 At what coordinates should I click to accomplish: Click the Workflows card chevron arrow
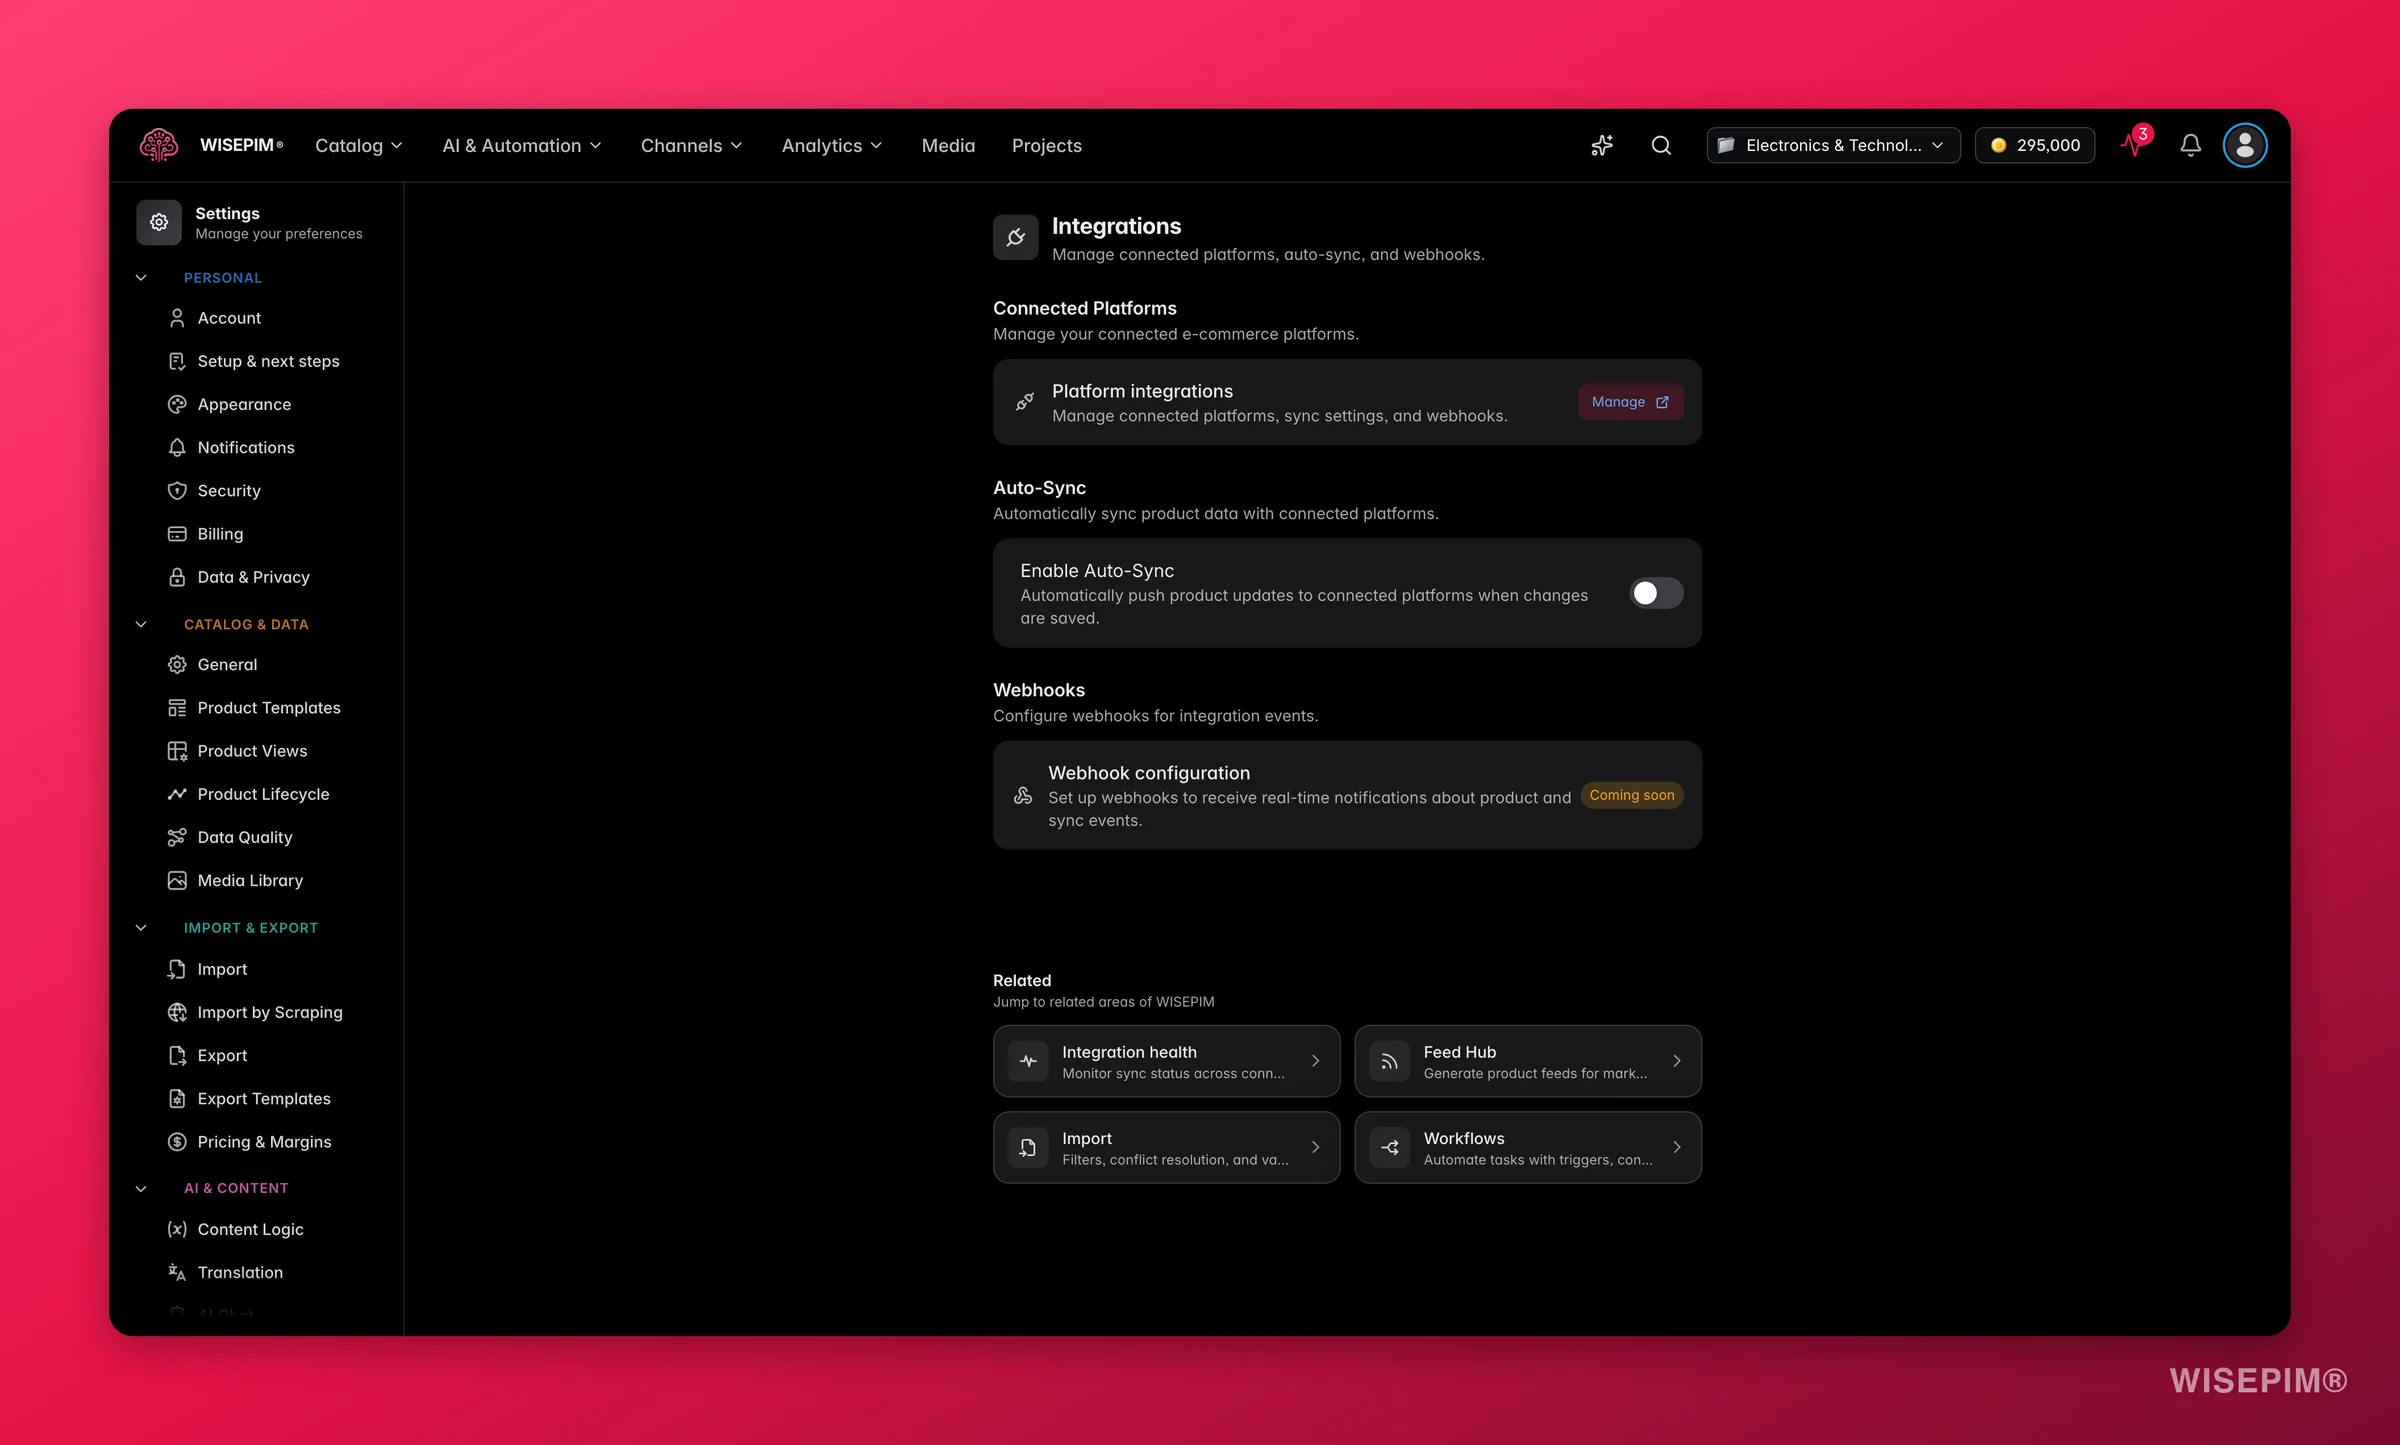click(x=1677, y=1147)
